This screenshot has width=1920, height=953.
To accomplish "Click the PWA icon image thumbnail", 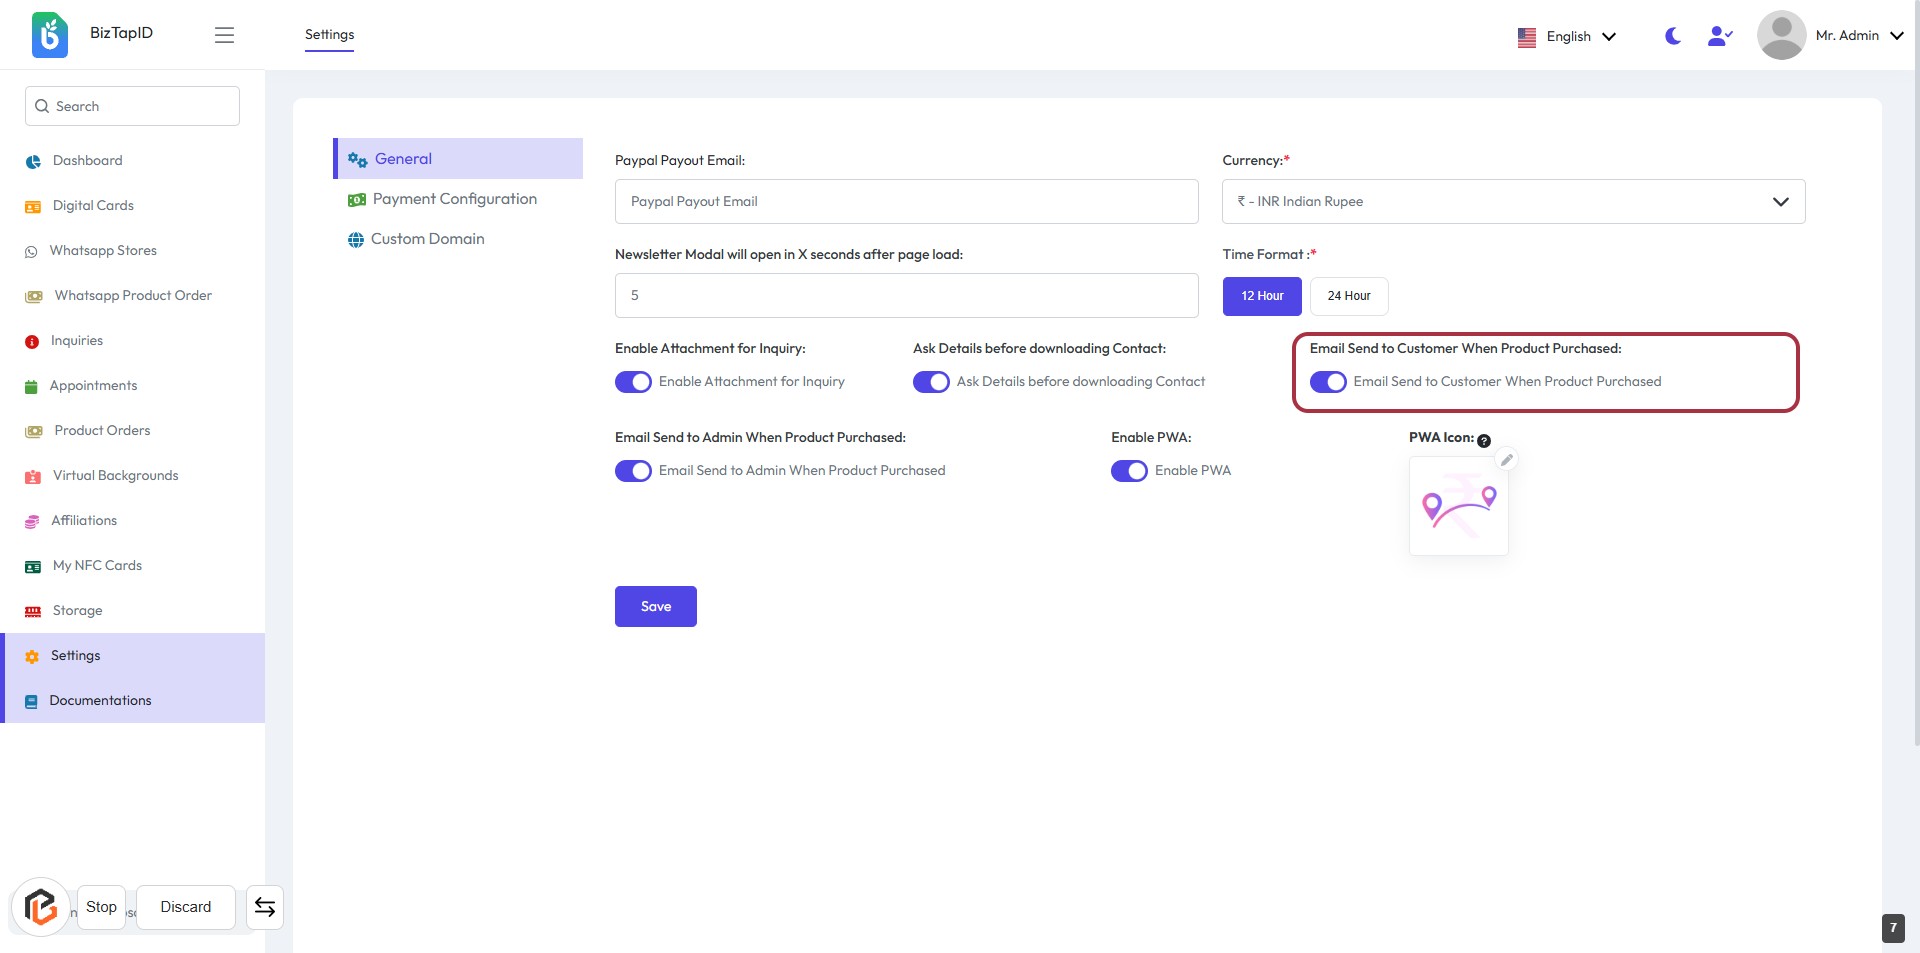I will point(1458,507).
